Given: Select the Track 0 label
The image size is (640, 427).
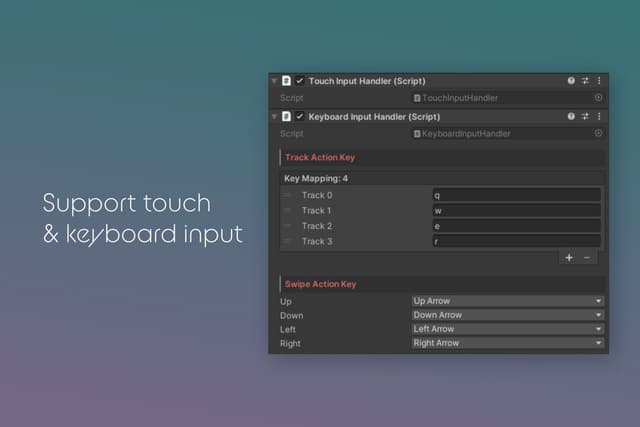Looking at the screenshot, I should (317, 195).
